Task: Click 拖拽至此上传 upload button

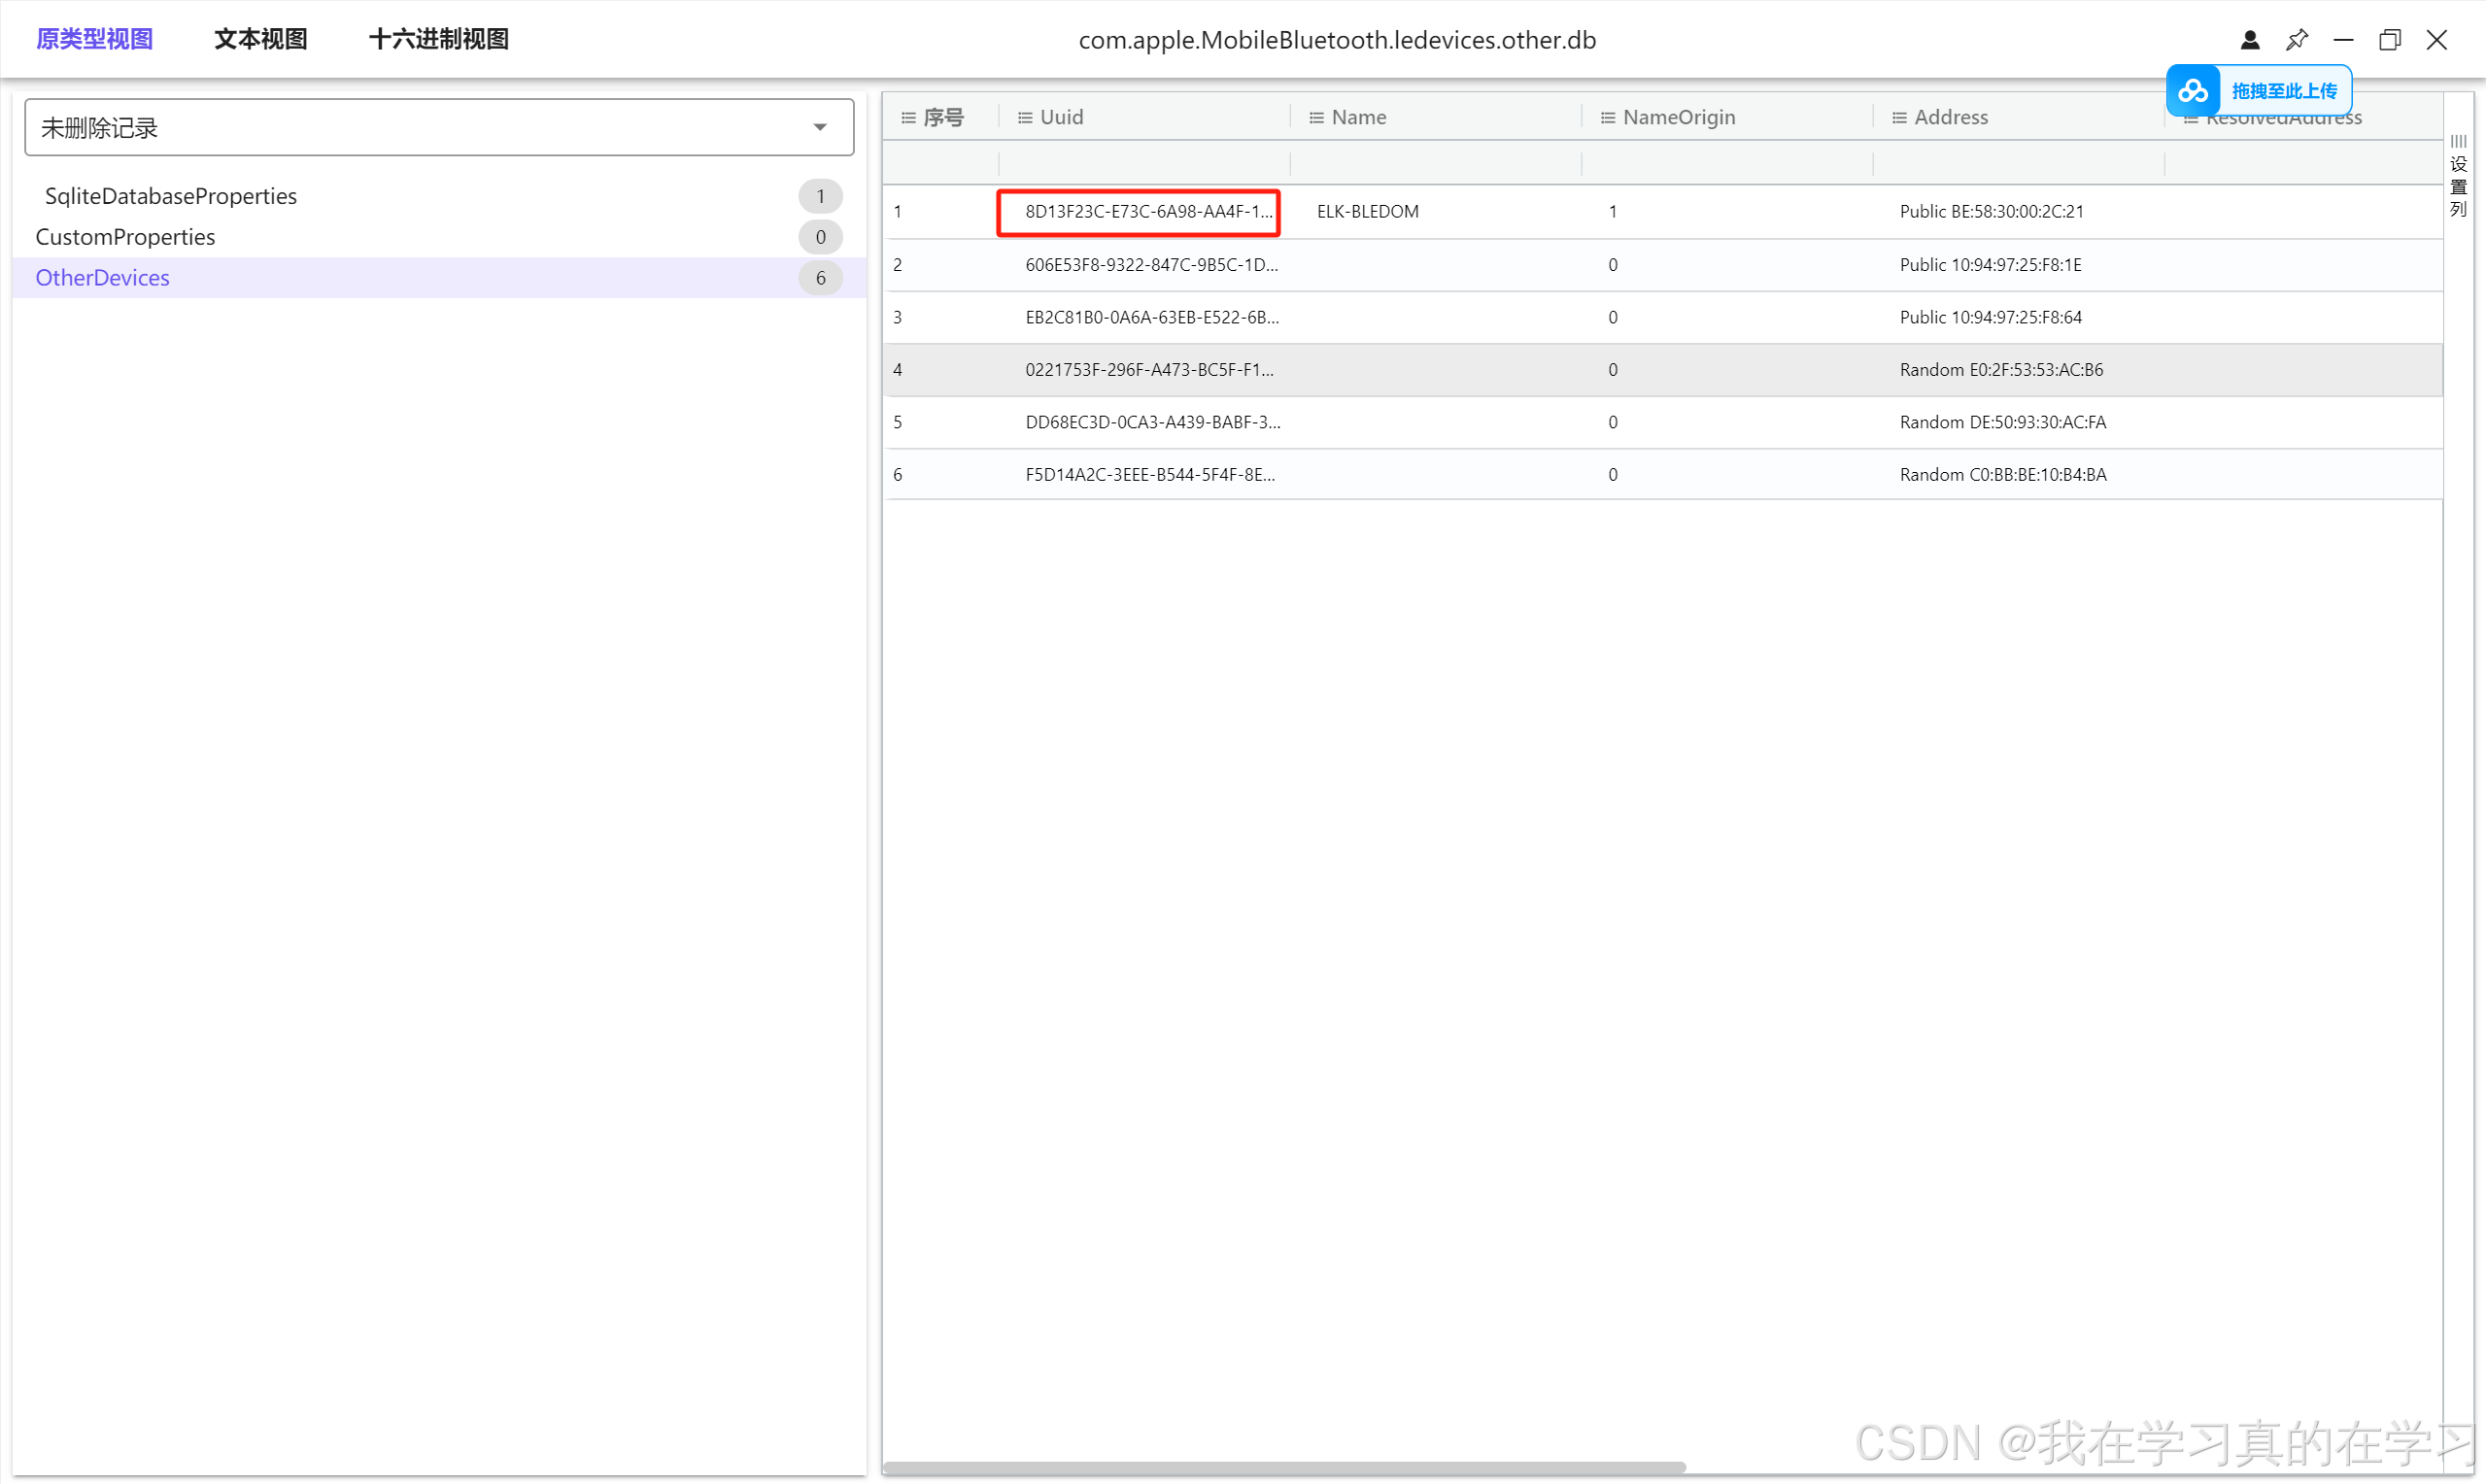Action: (x=2283, y=91)
